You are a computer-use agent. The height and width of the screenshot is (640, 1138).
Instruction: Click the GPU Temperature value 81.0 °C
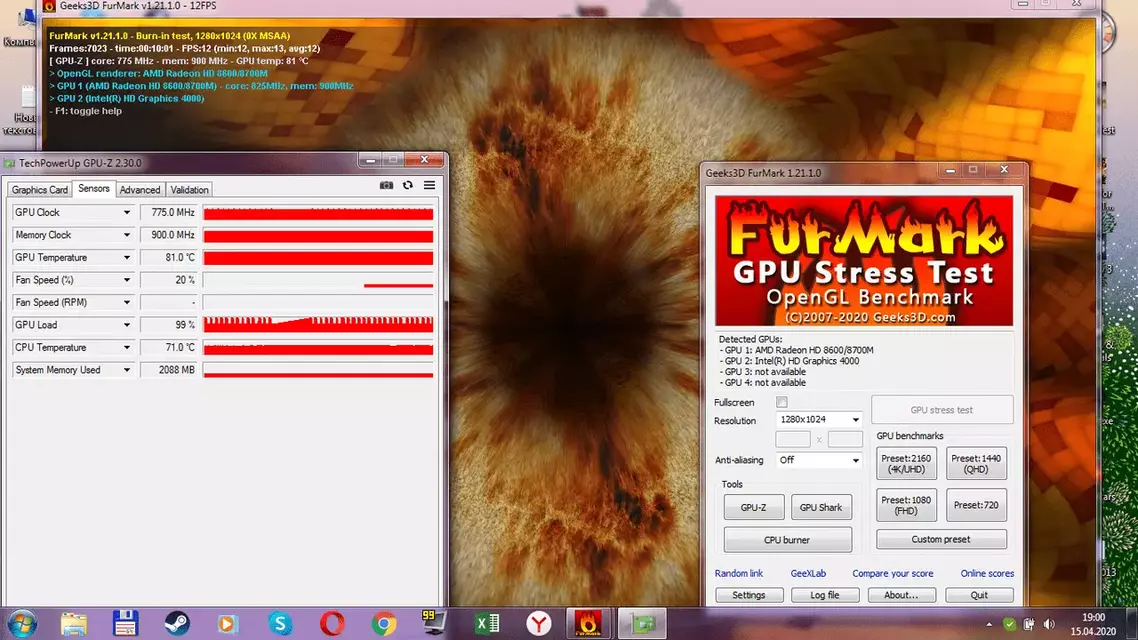coord(169,258)
